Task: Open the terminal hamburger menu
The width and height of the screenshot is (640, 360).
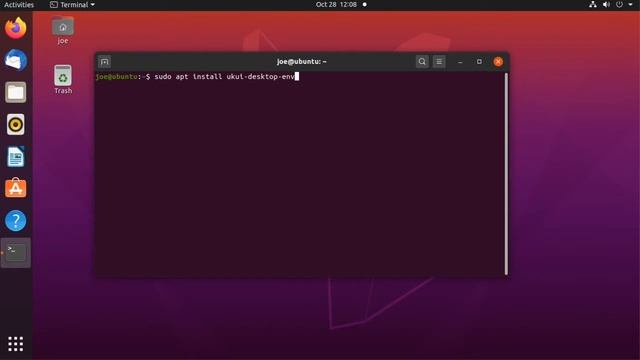Action: click(x=439, y=62)
